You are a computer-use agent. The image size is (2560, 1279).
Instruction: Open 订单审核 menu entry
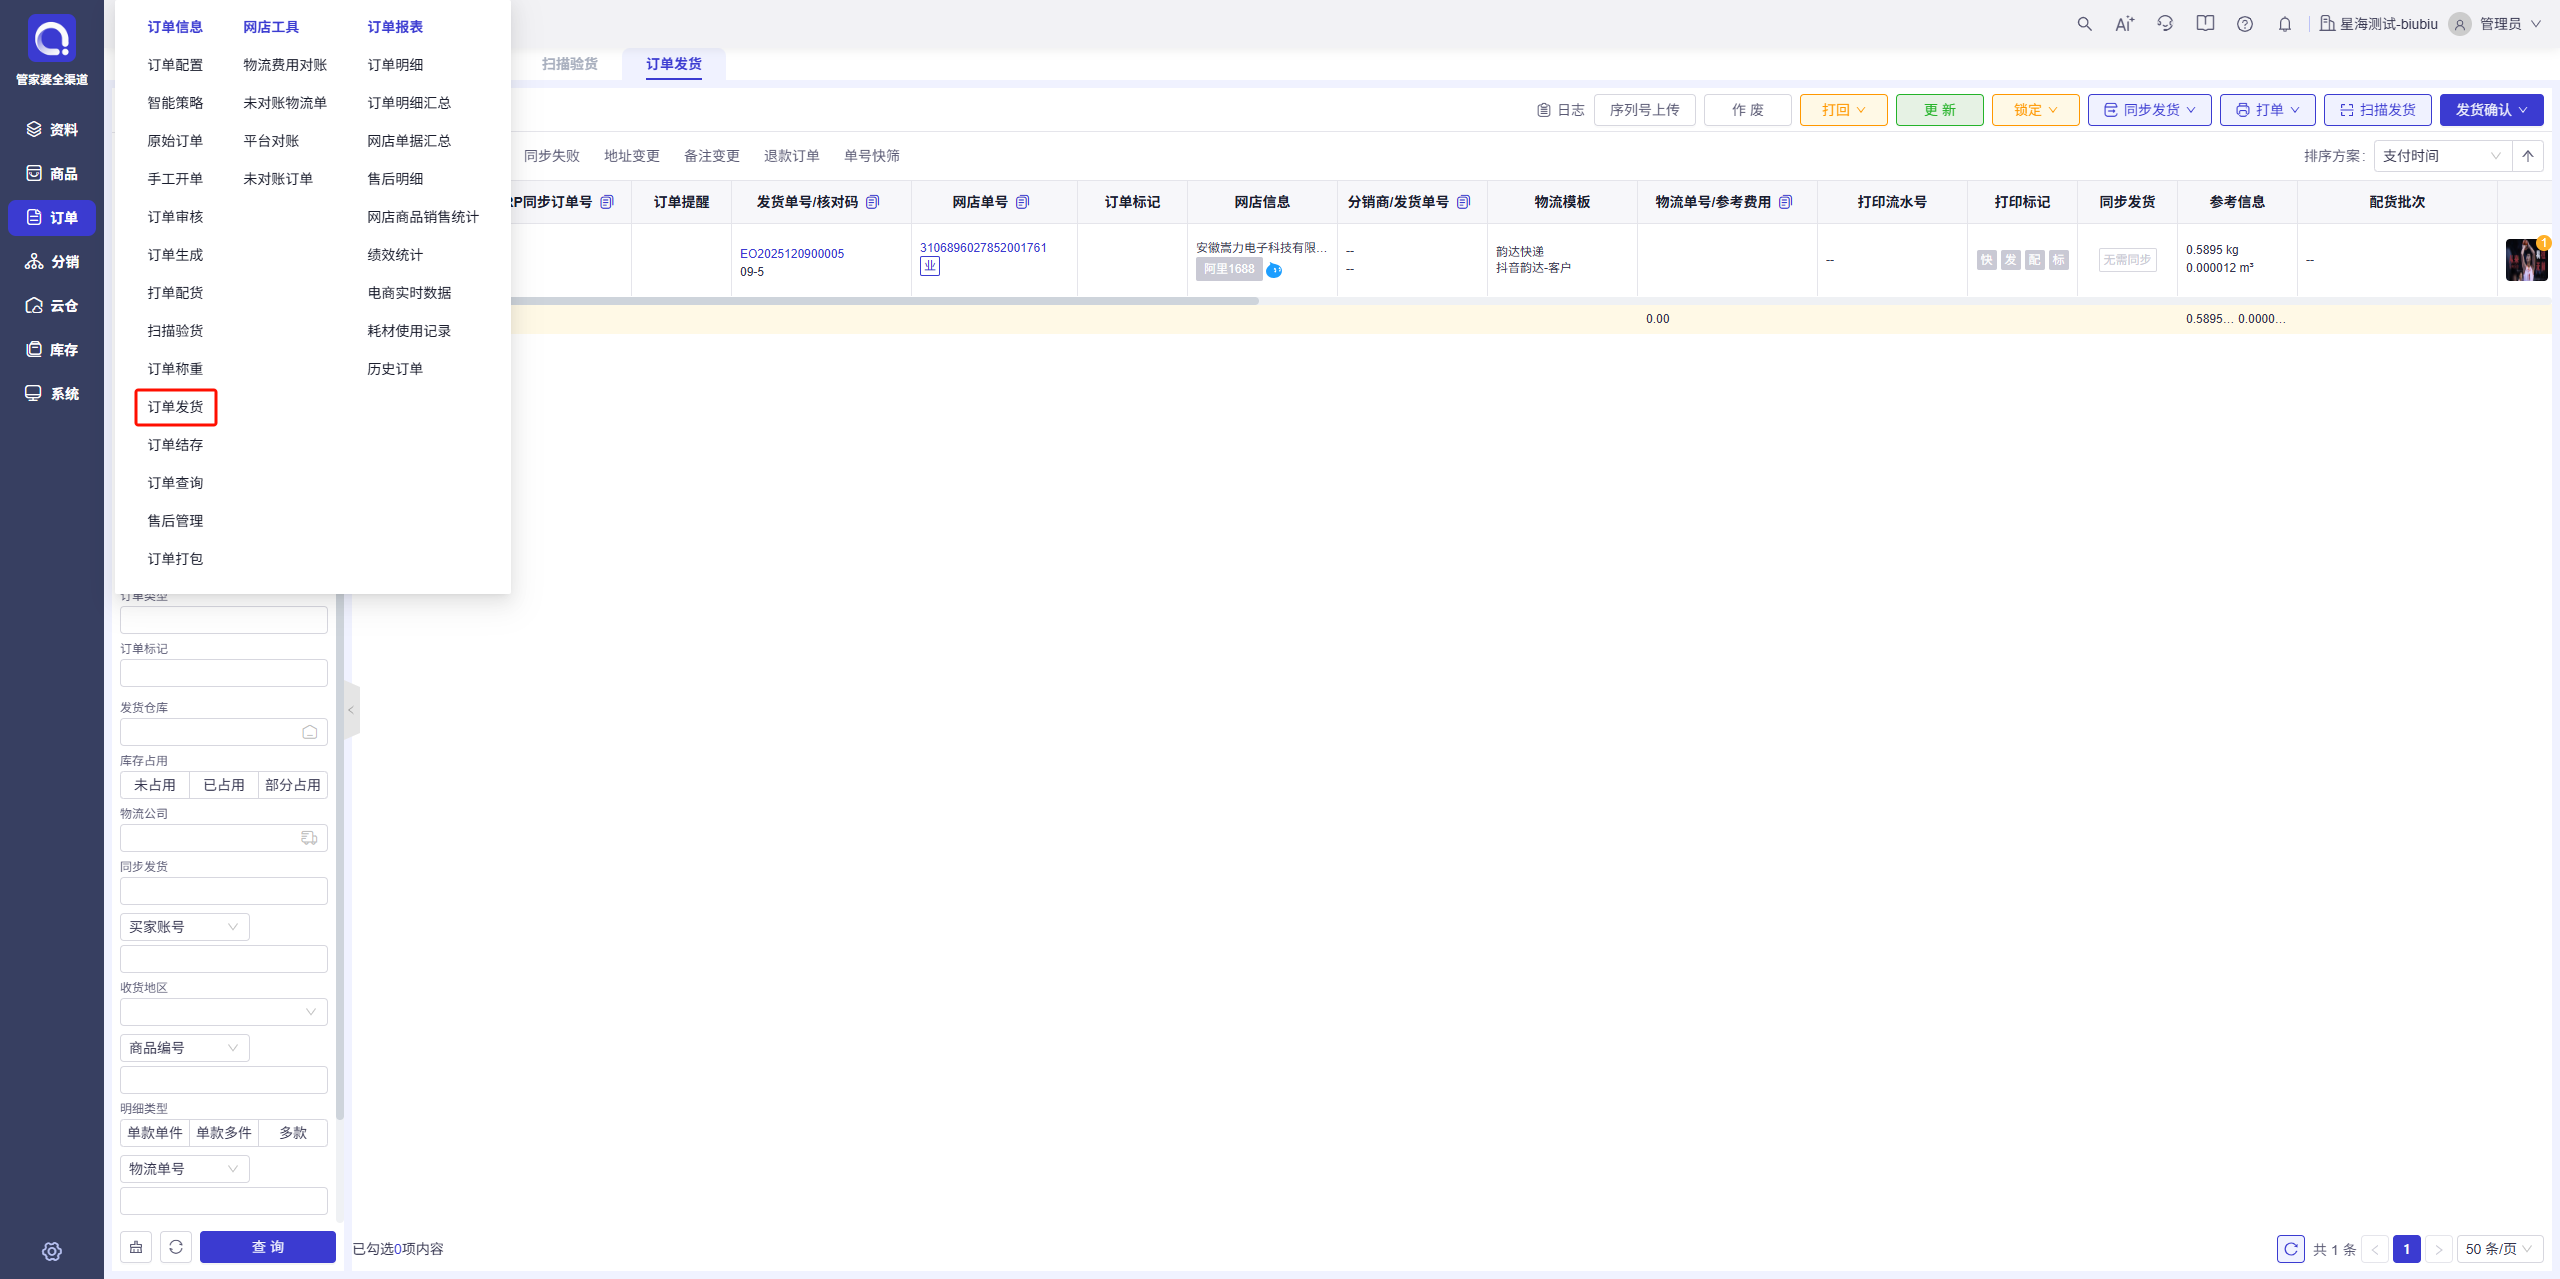[175, 217]
